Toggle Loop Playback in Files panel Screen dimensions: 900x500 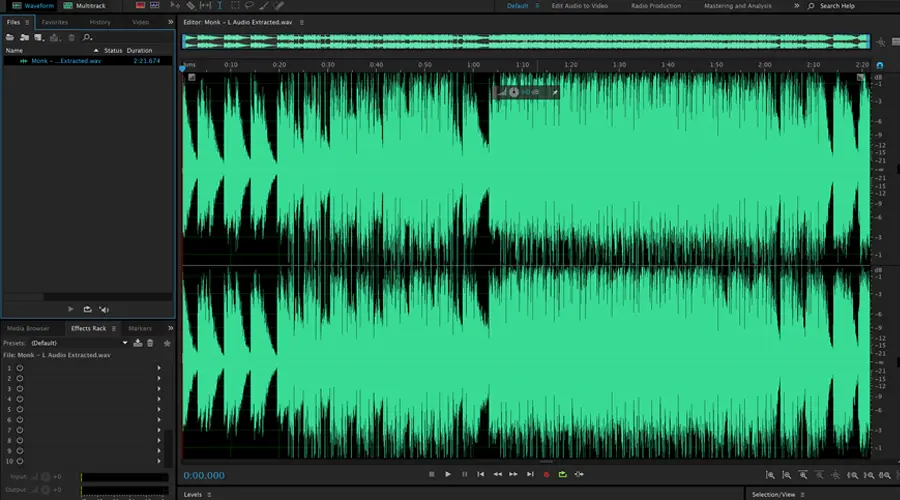(87, 309)
